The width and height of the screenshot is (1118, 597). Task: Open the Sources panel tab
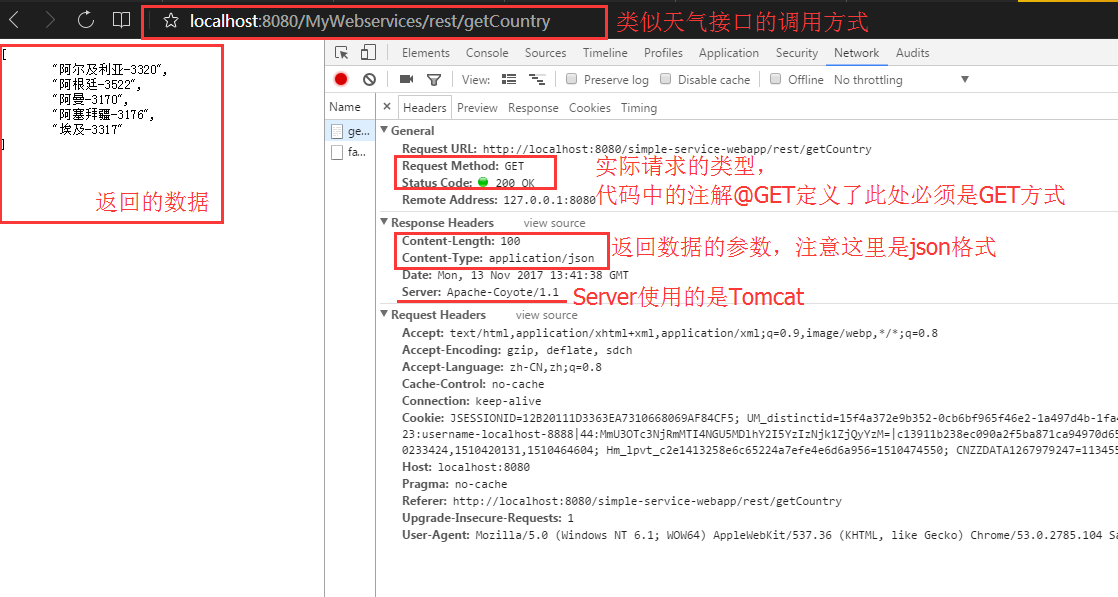point(545,53)
